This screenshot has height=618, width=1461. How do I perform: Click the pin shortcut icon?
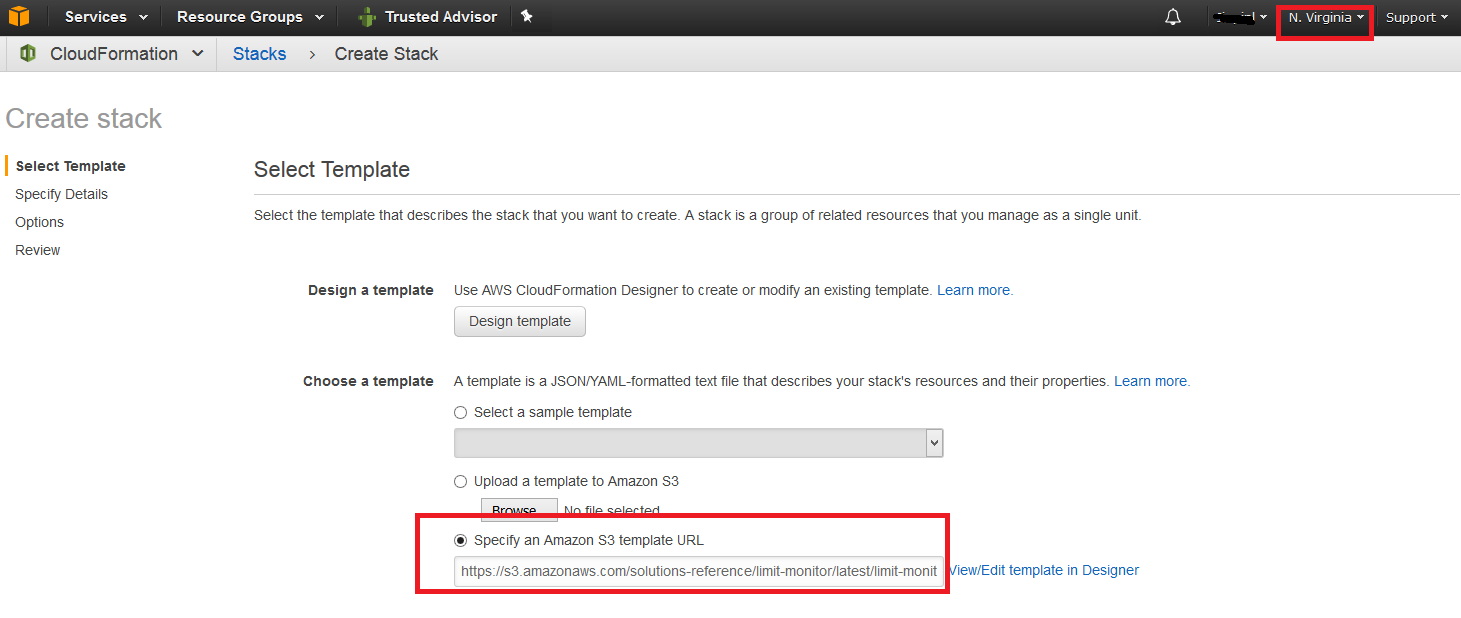pyautogui.click(x=527, y=17)
